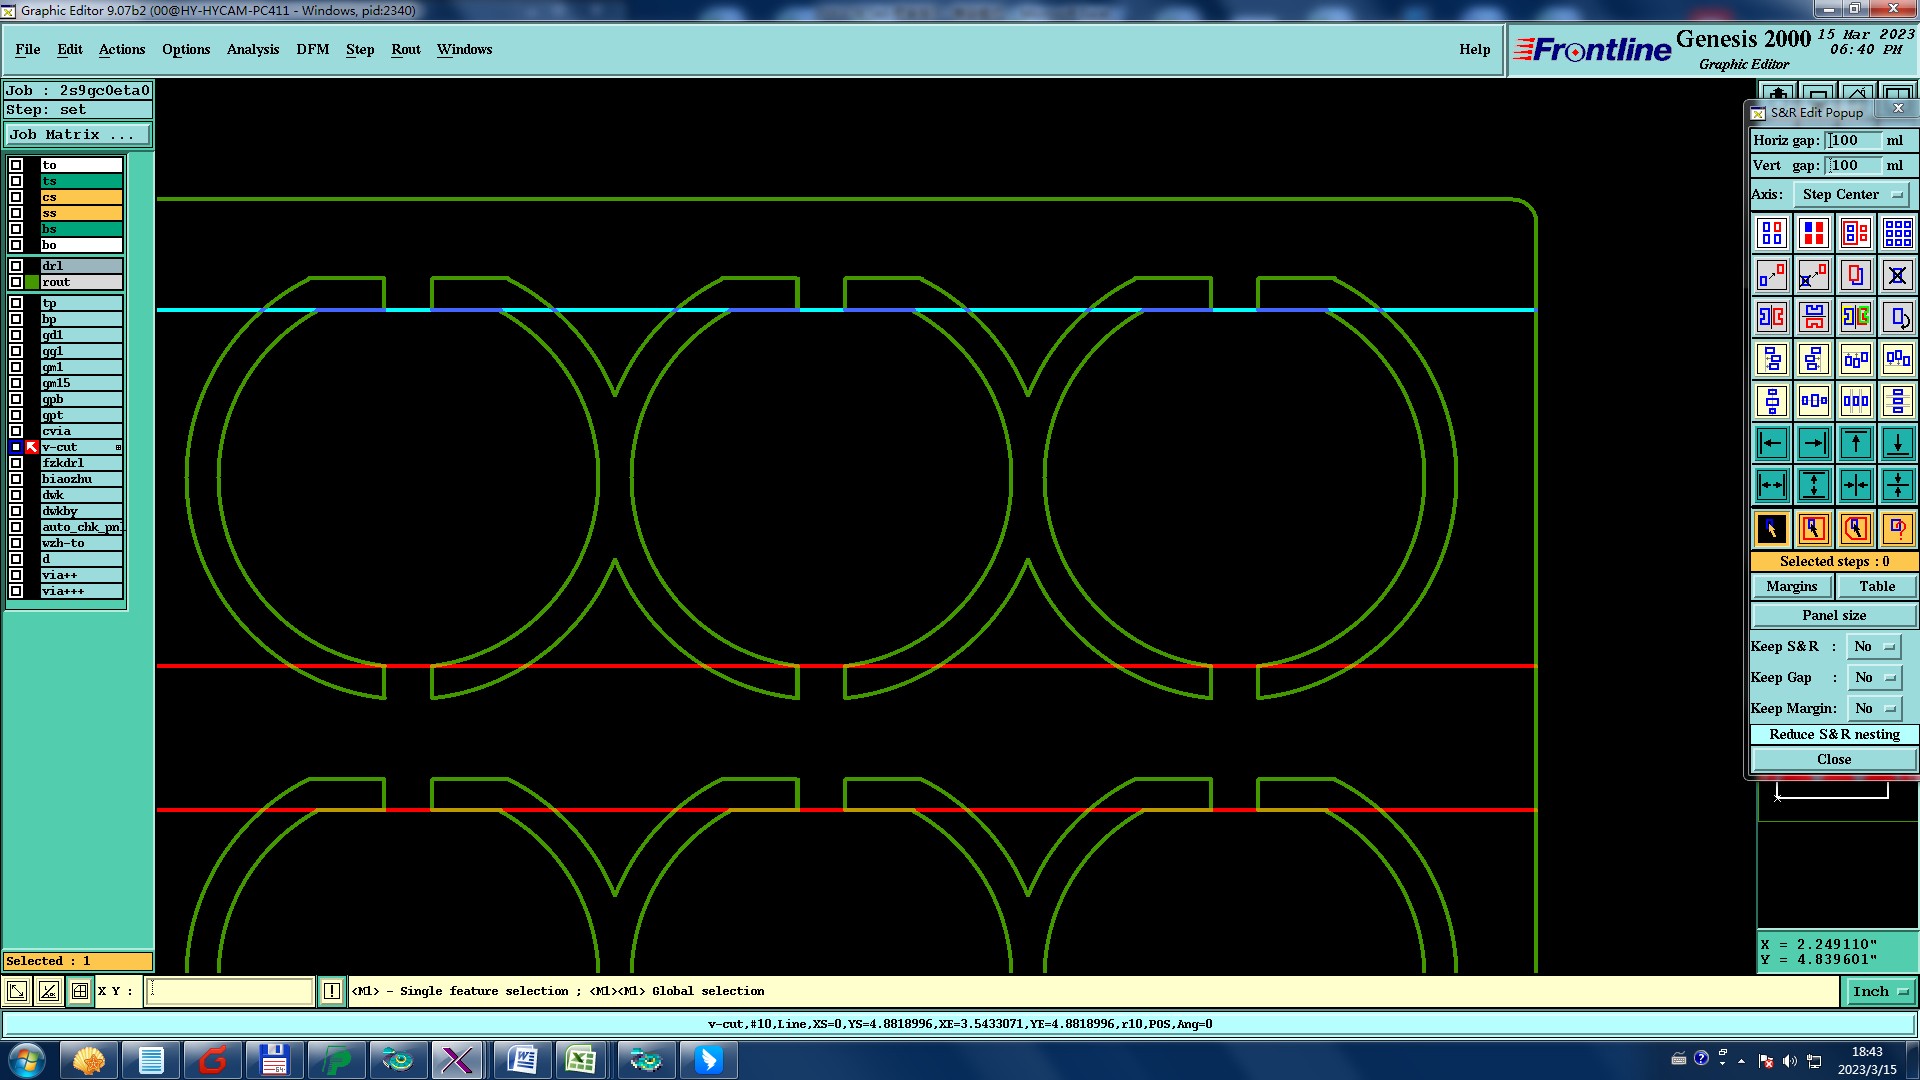This screenshot has width=1920, height=1080.
Task: Click the select single step cursor icon
Action: coord(1772,529)
